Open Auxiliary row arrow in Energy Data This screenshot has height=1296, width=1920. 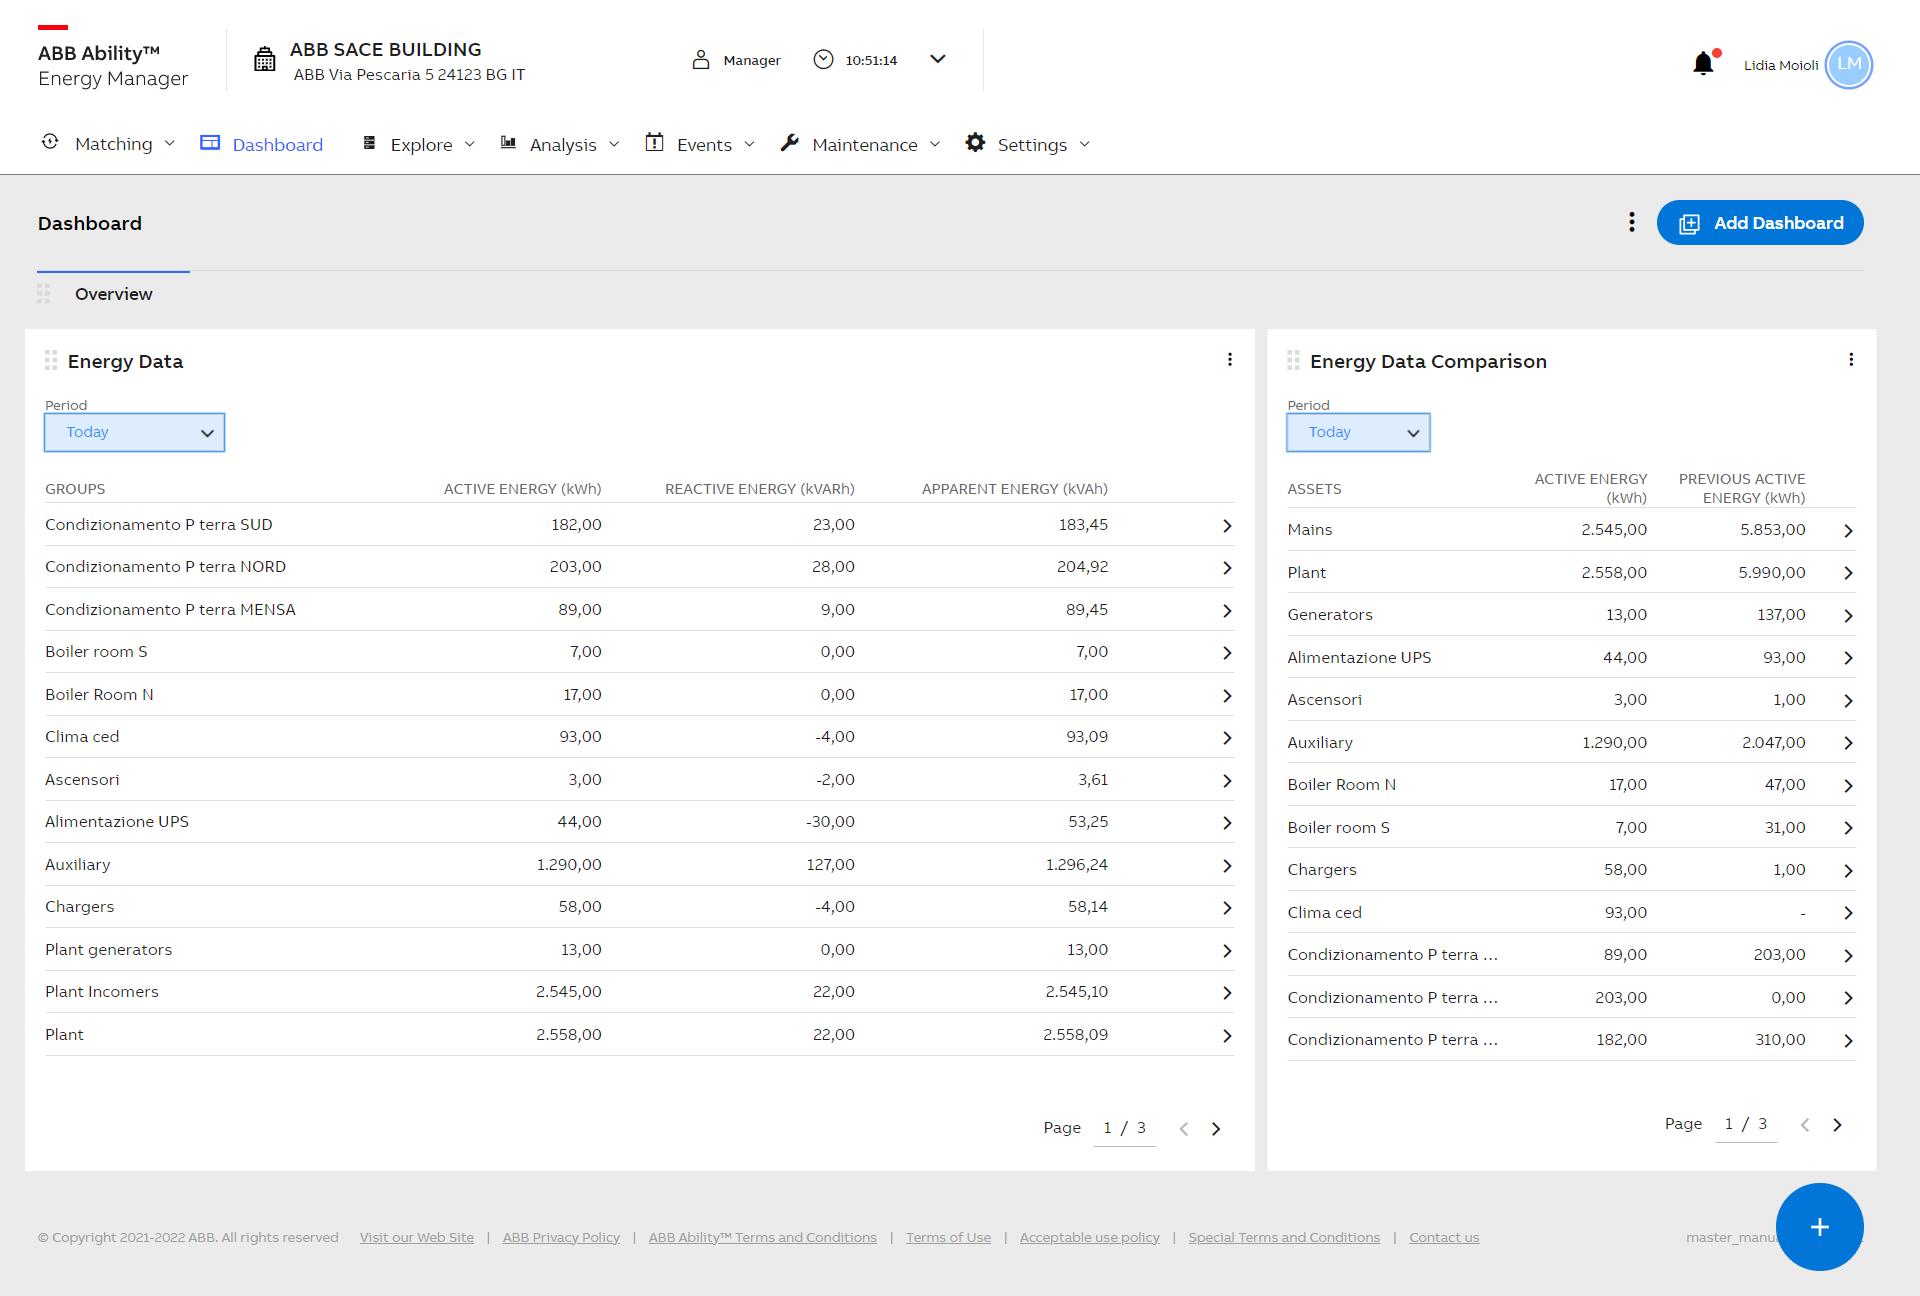point(1227,866)
